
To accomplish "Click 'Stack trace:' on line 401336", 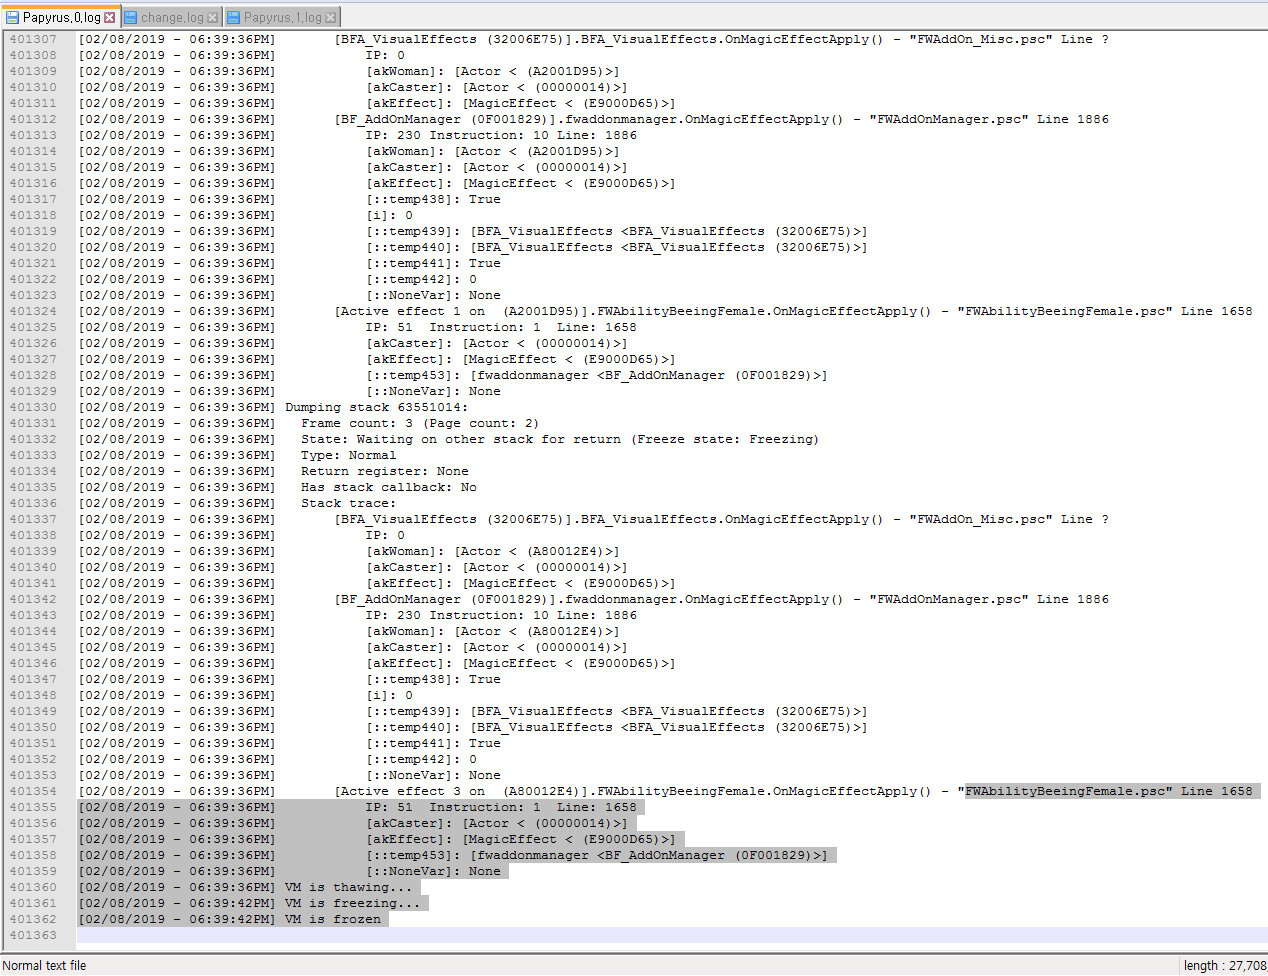I will click(x=348, y=503).
